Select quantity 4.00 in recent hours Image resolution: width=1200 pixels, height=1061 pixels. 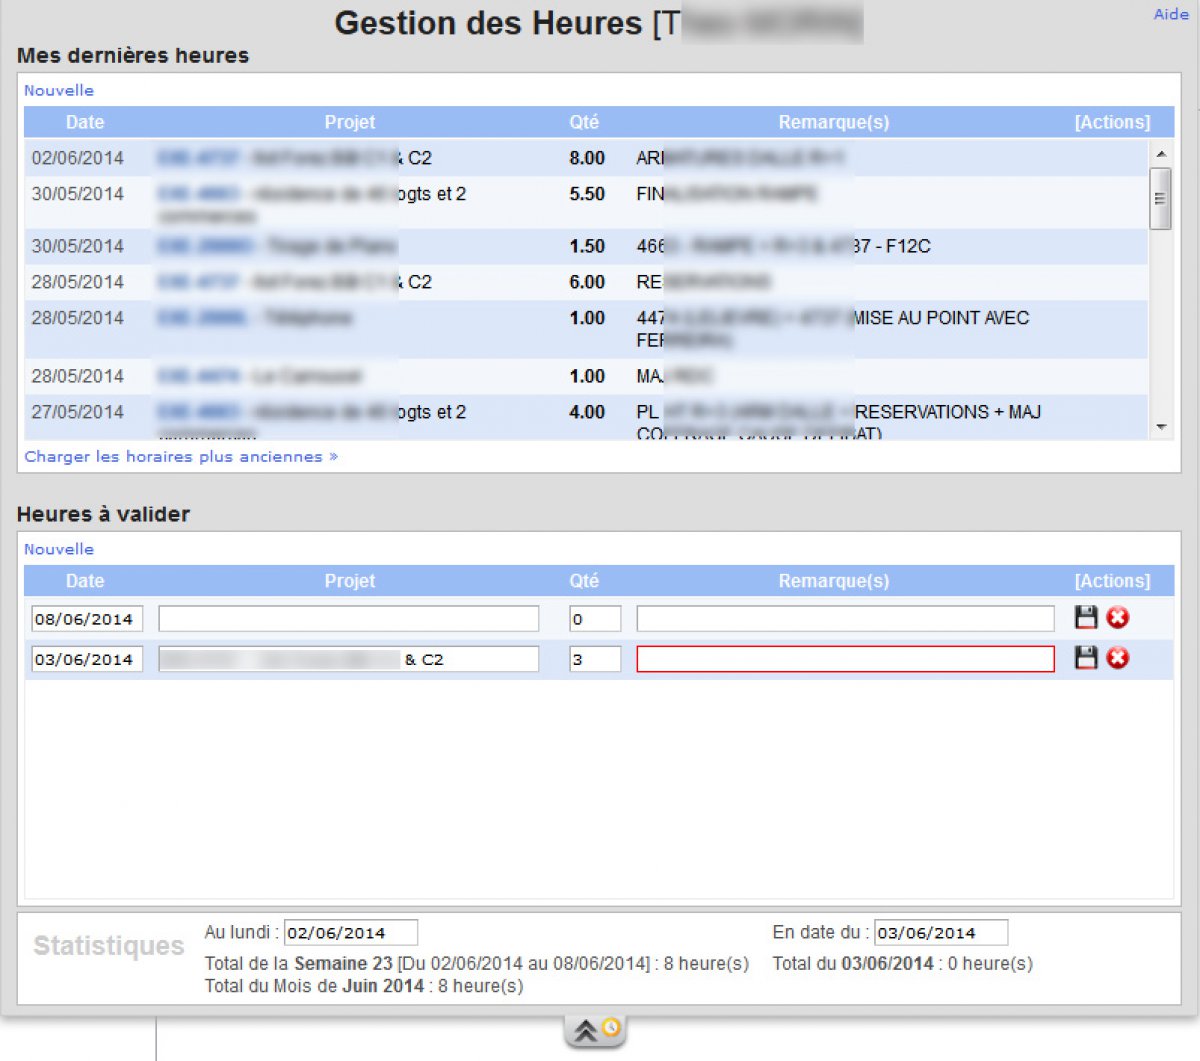click(587, 412)
